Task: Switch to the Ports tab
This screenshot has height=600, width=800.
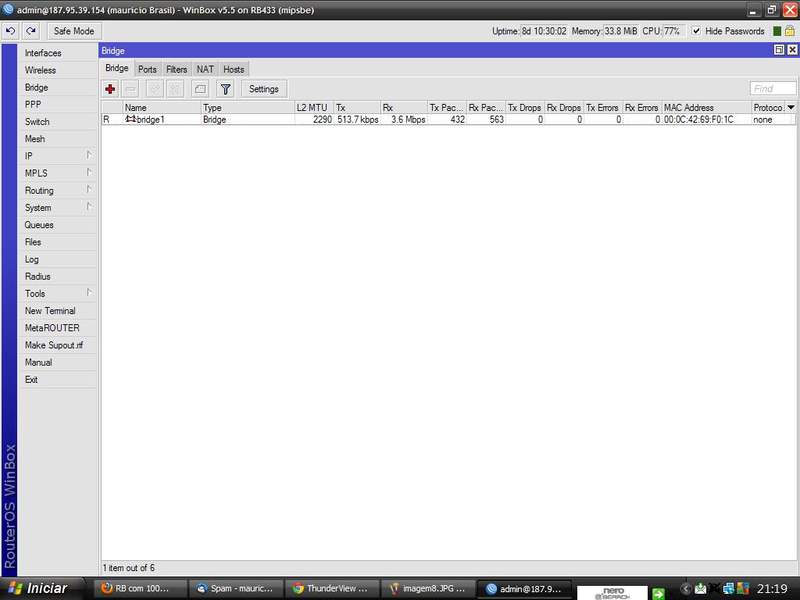Action: [147, 69]
